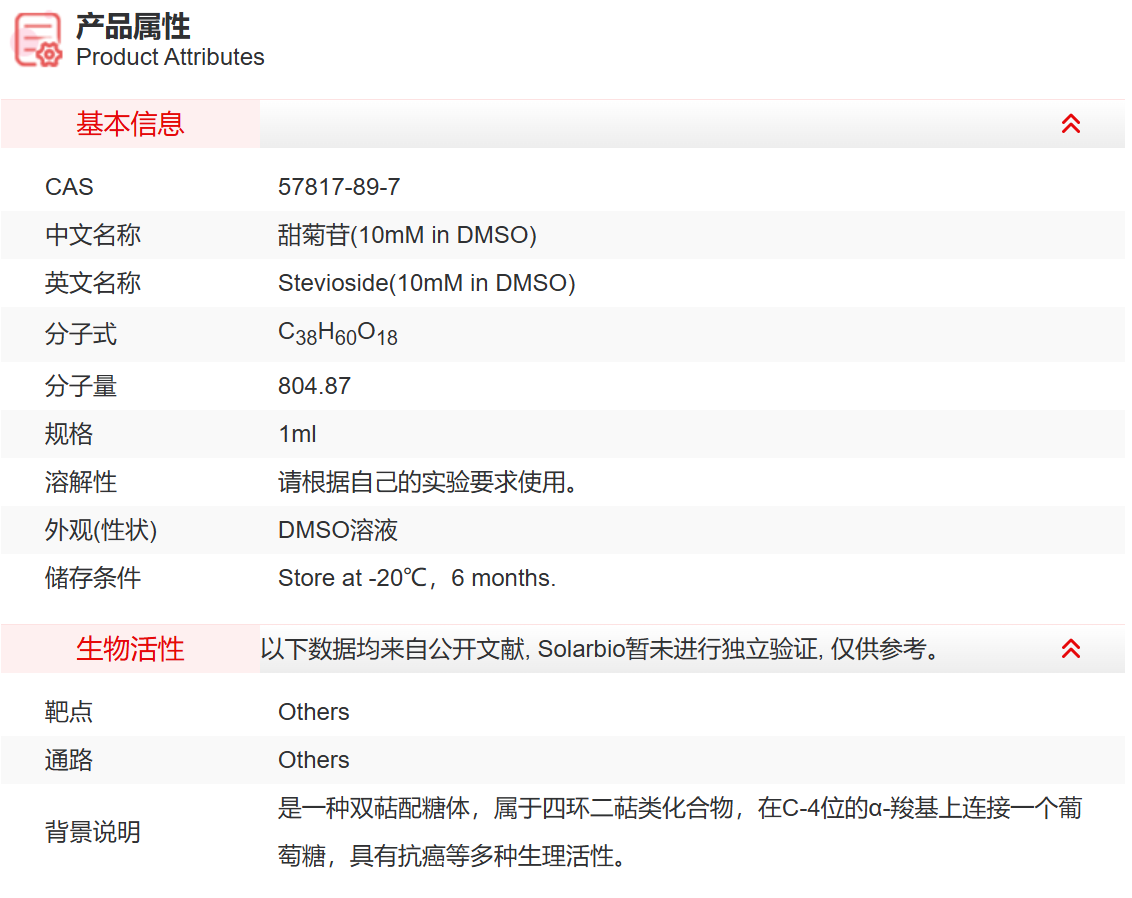Viewport: 1132px width, 898px height.
Task: Collapse the 基本信息 section chevron
Action: (x=1071, y=123)
